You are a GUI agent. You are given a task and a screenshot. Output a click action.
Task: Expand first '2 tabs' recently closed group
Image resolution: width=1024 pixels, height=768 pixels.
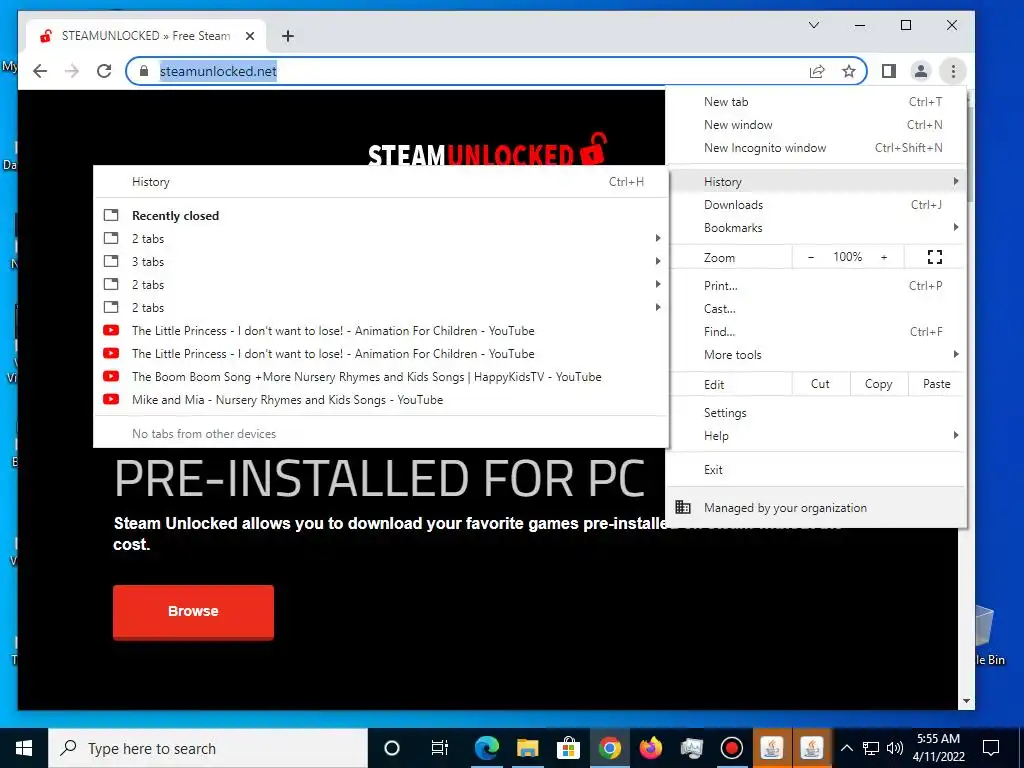pyautogui.click(x=381, y=239)
